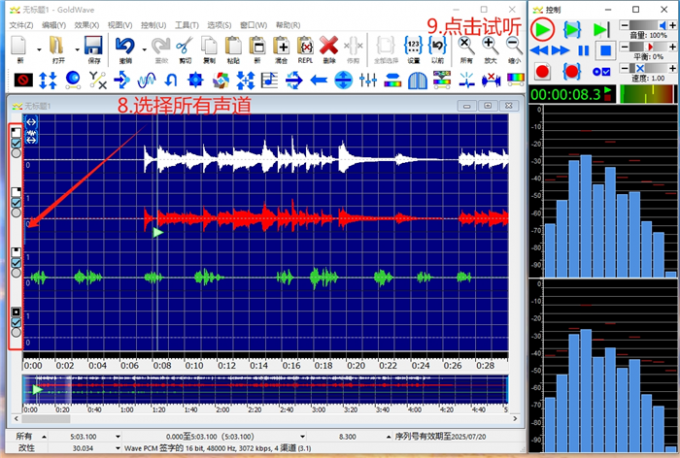Decrease volume with the minus button

click(x=624, y=25)
